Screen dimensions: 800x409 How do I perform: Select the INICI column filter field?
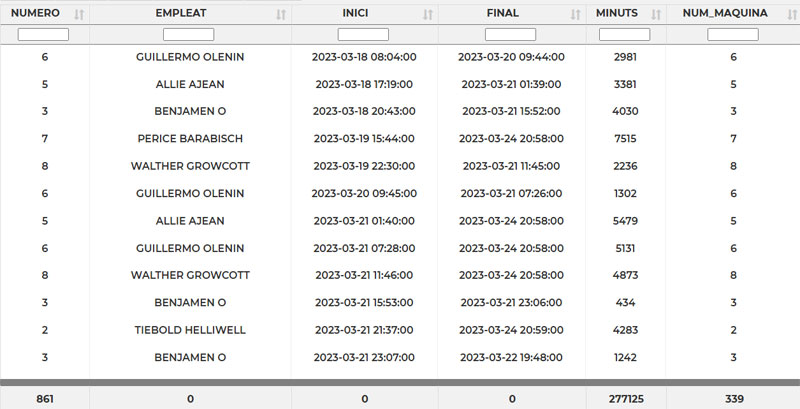(364, 34)
